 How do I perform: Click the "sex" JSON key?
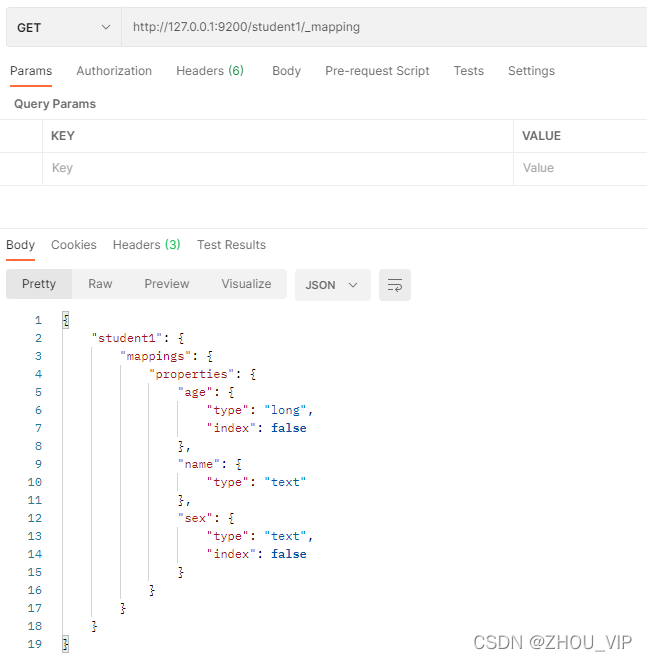click(195, 518)
